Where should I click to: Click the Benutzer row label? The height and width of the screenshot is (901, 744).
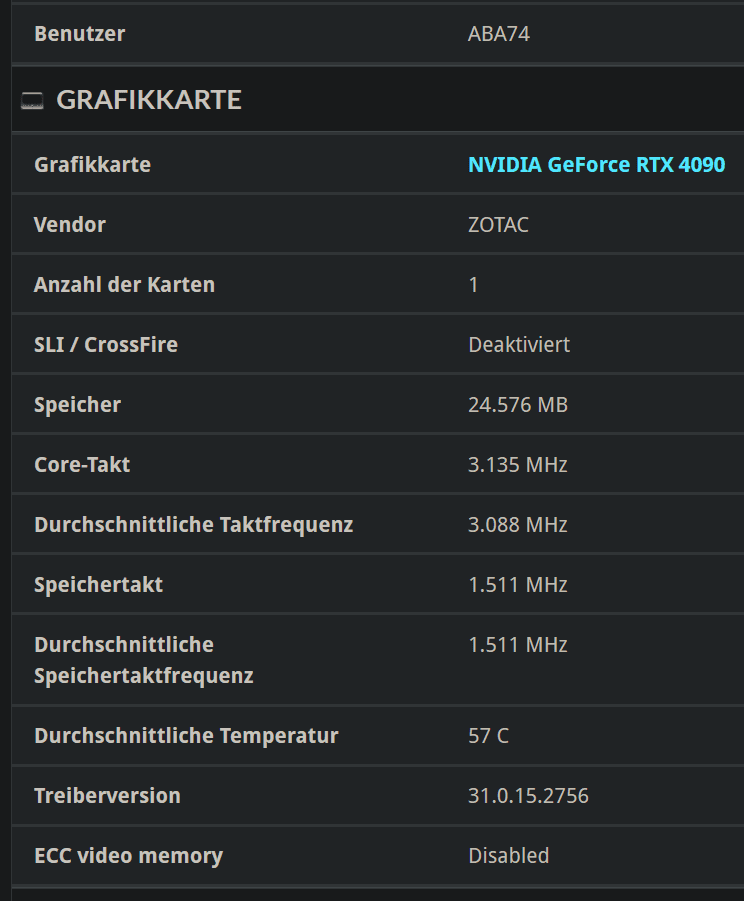(x=80, y=34)
